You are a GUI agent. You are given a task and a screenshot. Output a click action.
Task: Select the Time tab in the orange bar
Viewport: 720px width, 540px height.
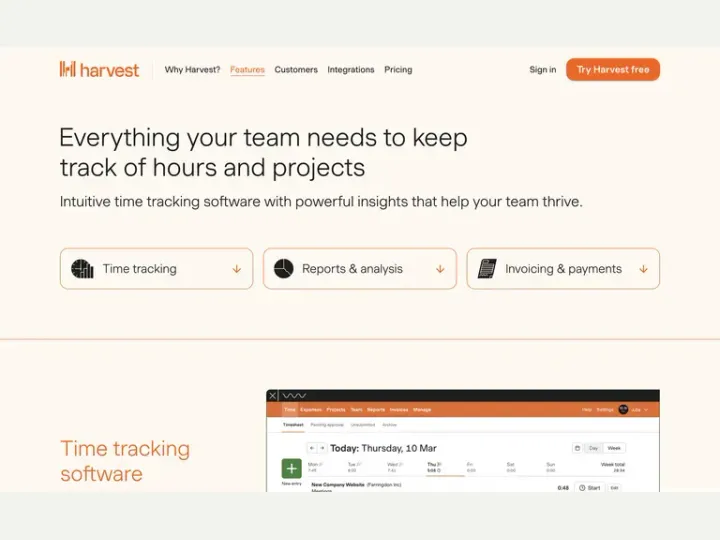pos(289,410)
